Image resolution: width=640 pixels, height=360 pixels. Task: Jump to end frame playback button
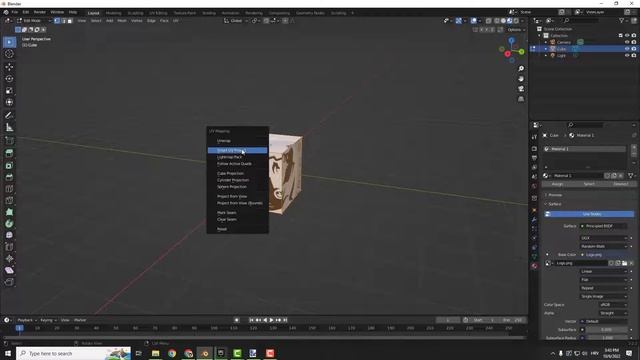[x=285, y=320]
